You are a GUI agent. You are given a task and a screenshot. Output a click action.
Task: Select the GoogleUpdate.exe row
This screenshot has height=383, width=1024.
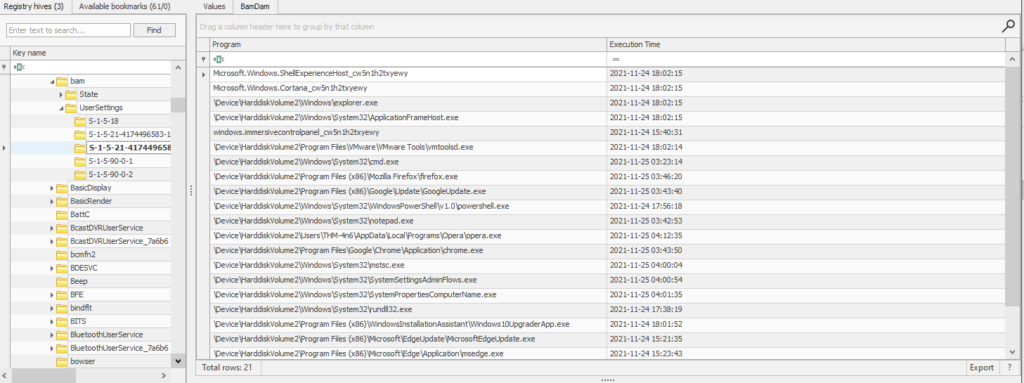607,191
